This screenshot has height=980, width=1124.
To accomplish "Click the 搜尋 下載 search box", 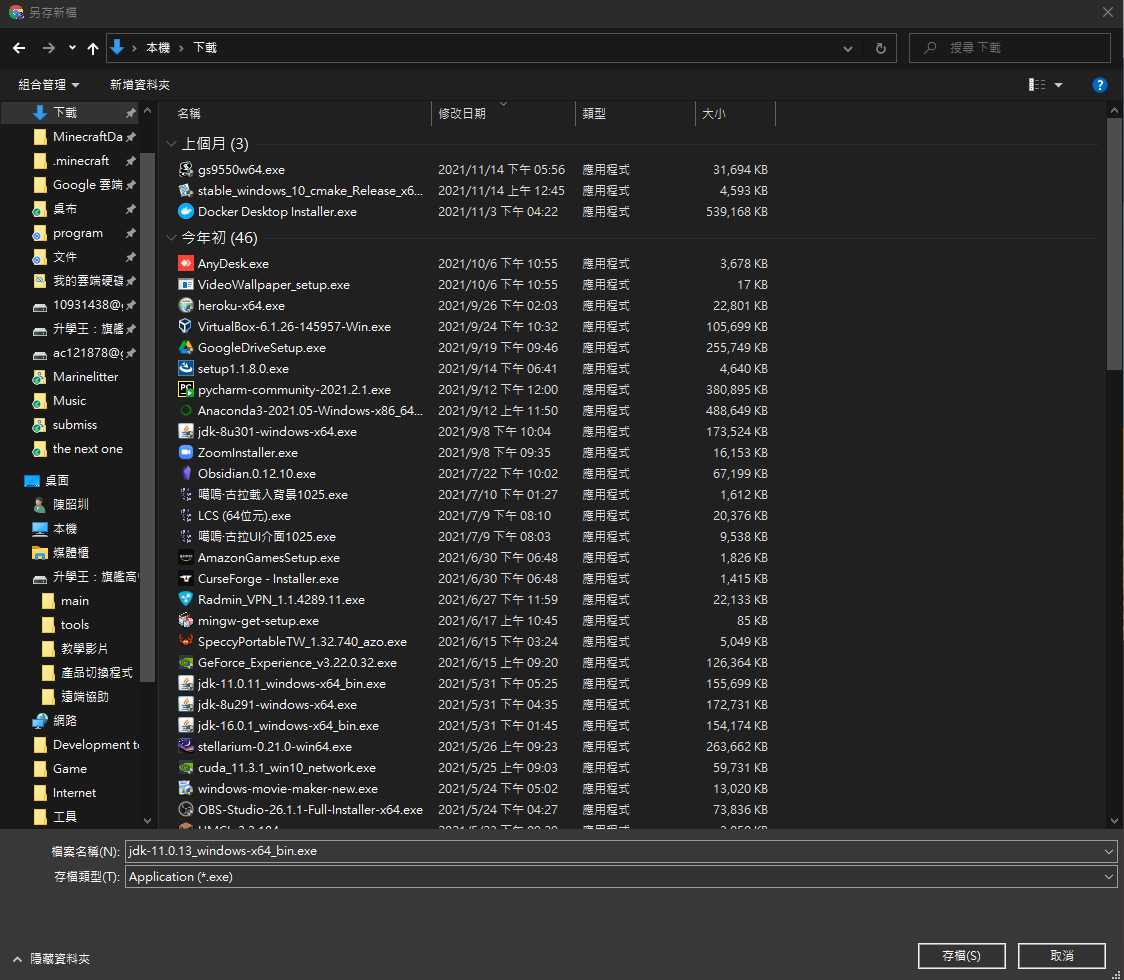I will pos(1009,48).
